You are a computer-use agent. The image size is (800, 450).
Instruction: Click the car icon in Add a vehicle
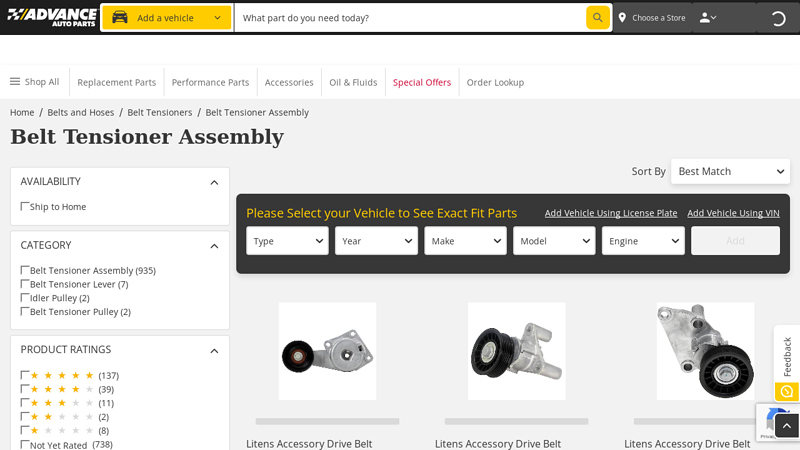(x=120, y=18)
